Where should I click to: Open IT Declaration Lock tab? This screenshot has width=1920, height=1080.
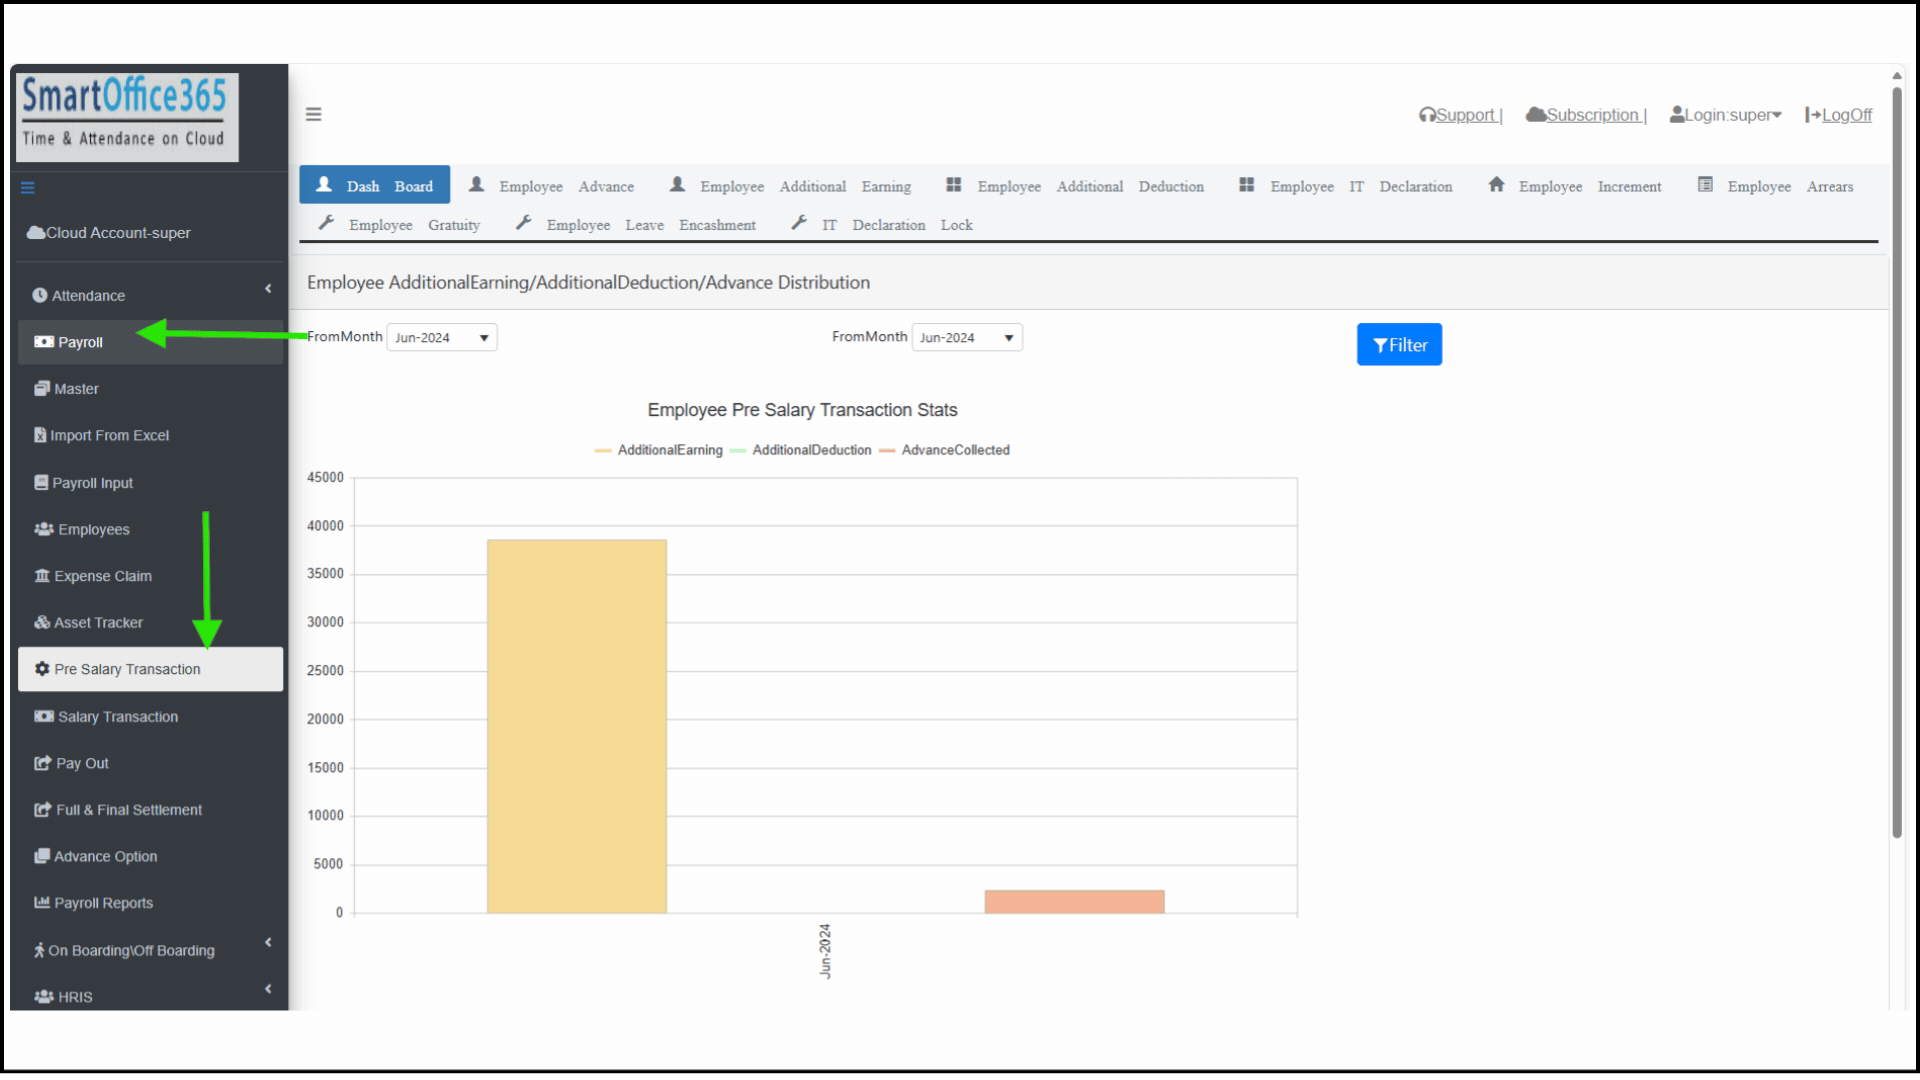pos(882,225)
